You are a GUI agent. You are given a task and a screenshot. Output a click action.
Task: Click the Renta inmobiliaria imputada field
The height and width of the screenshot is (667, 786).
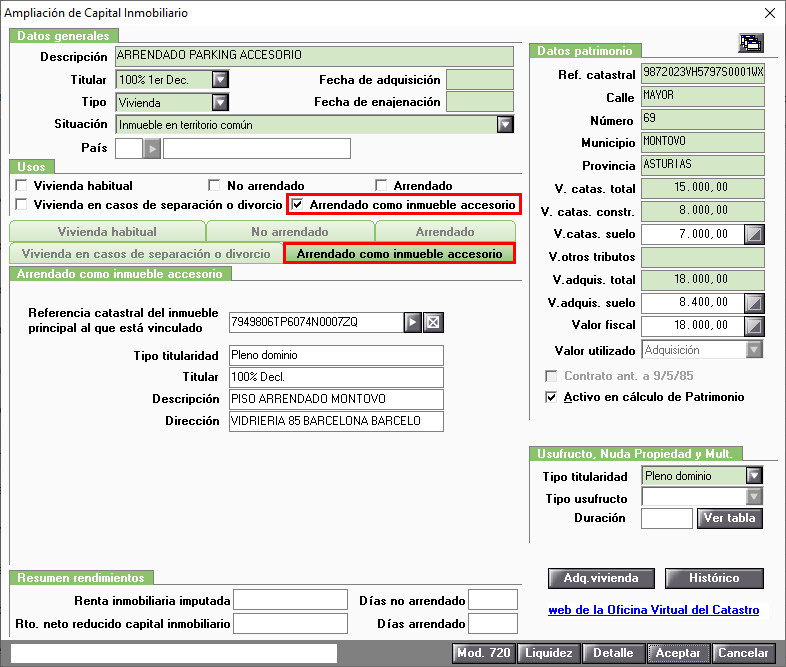point(291,600)
